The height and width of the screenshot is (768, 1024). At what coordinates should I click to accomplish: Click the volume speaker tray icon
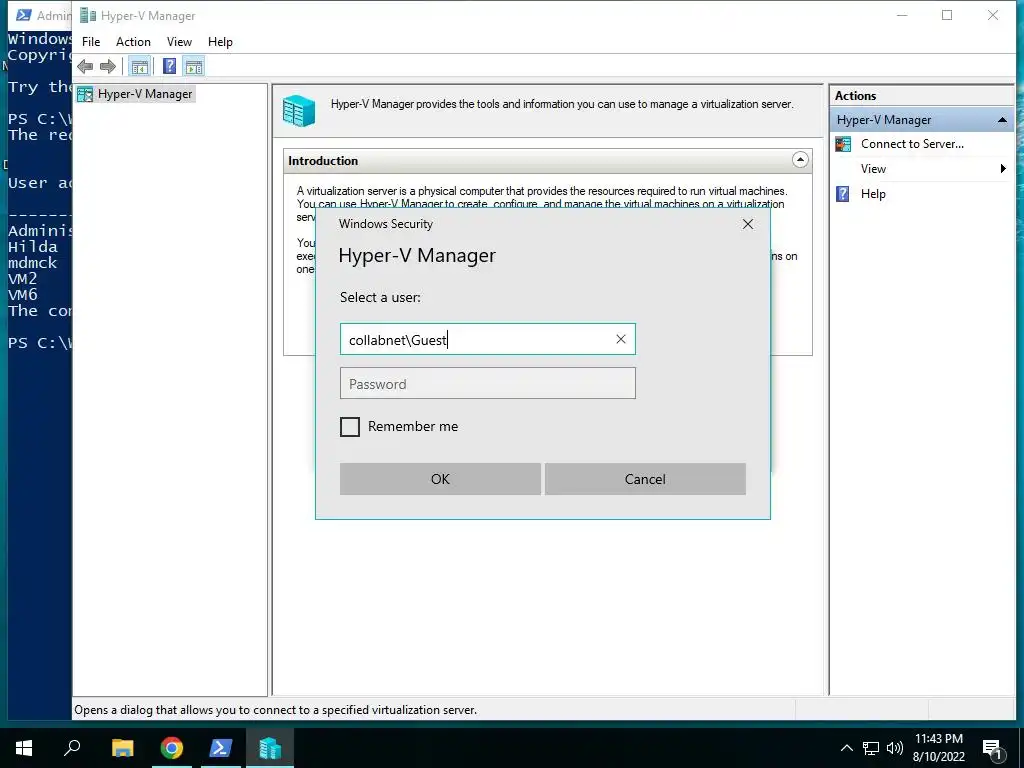895,748
